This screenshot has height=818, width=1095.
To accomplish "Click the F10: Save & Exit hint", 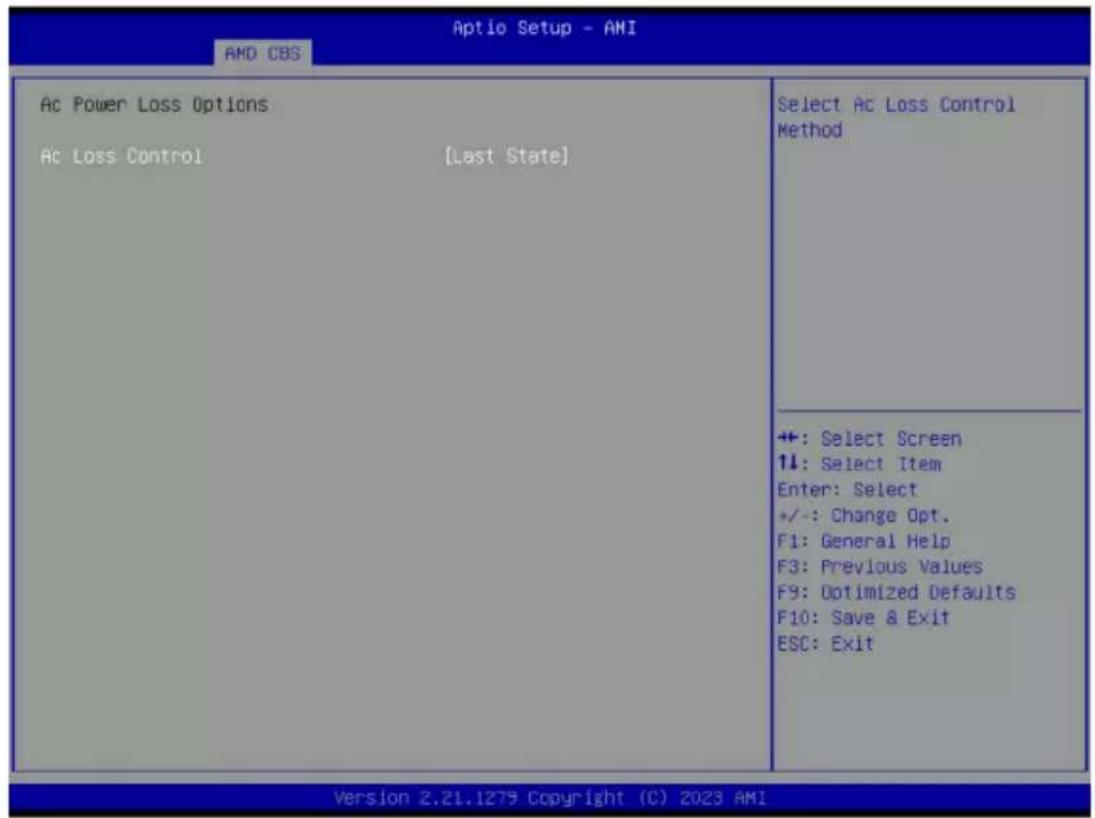I will (864, 618).
